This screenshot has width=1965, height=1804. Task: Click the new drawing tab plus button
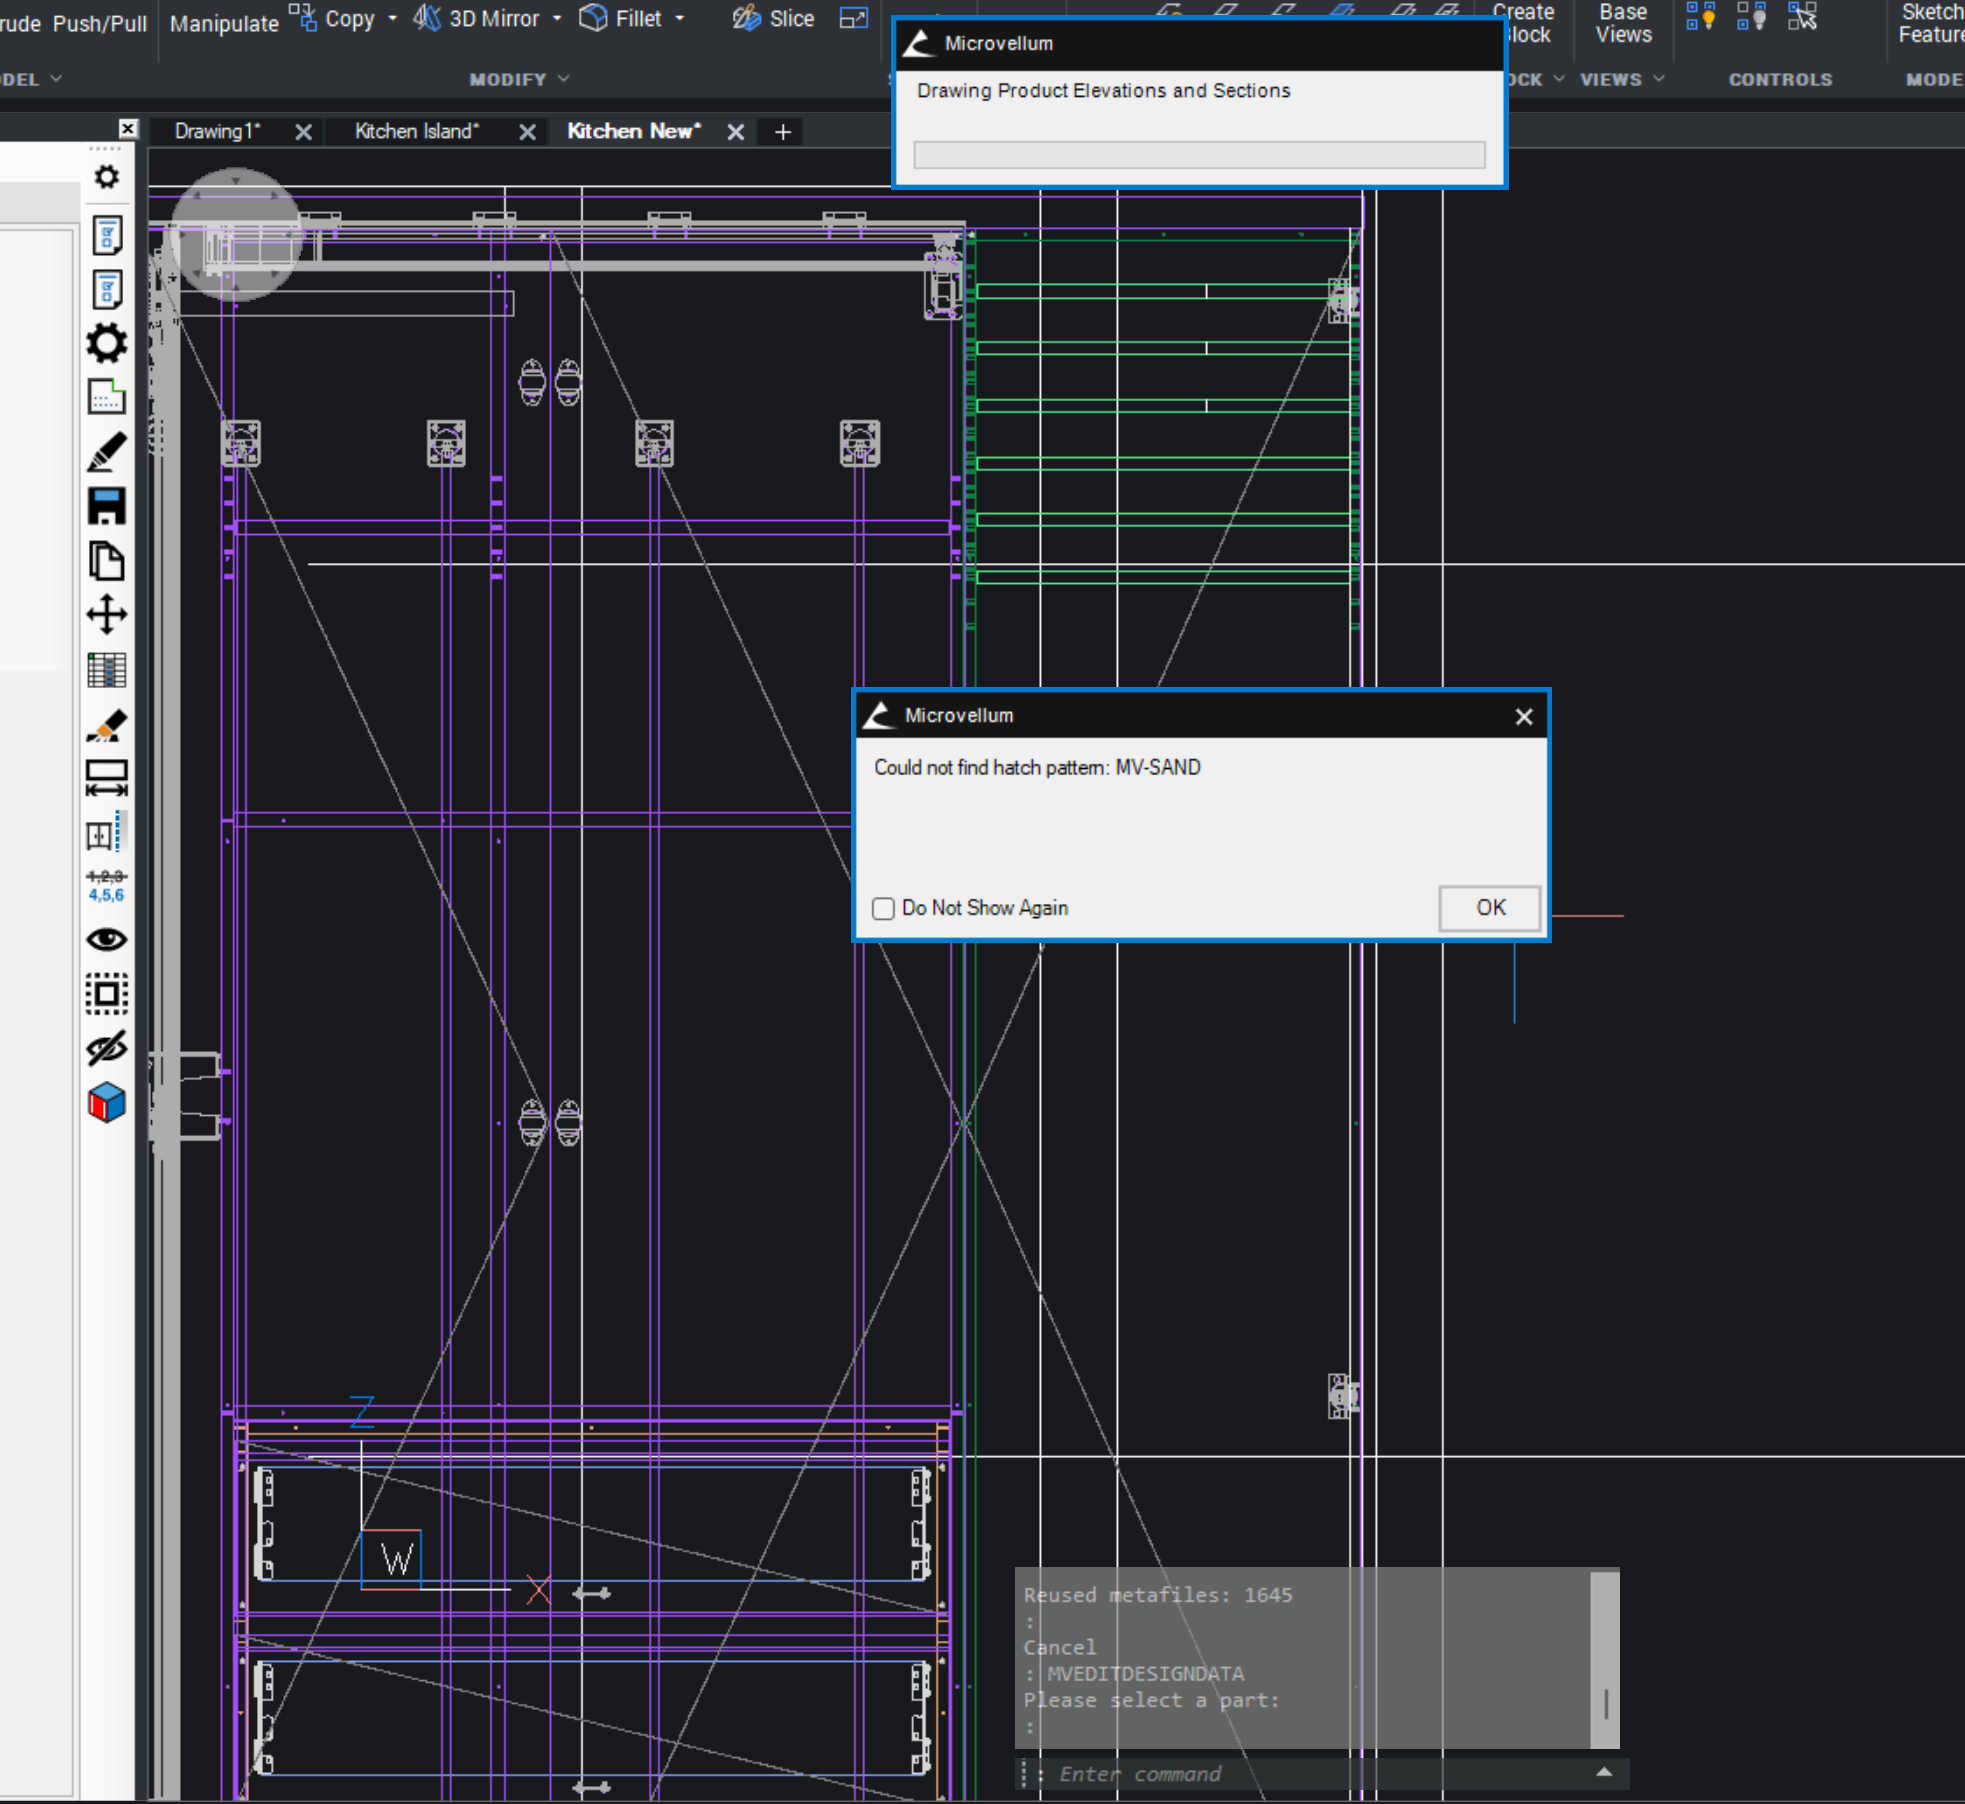(783, 132)
